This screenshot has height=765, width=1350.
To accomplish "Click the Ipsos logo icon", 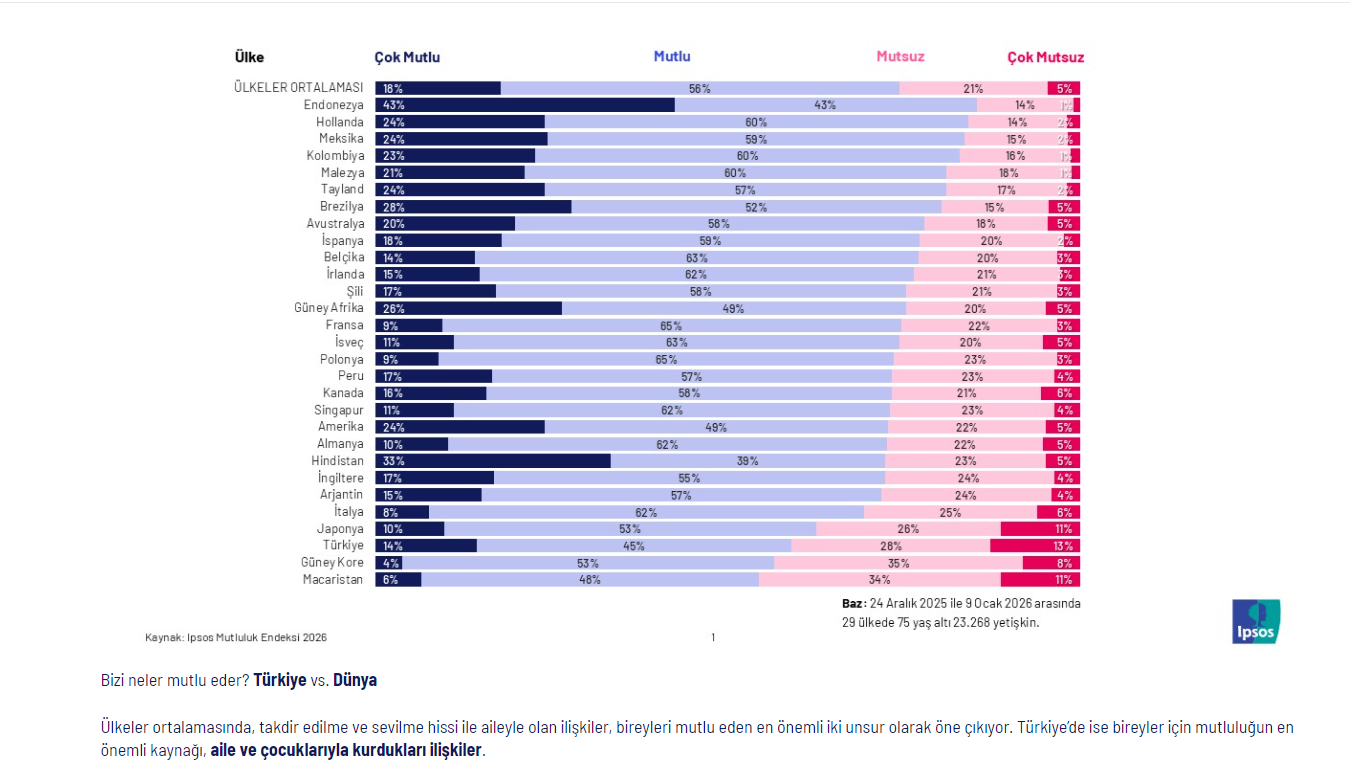I will coord(1256,621).
